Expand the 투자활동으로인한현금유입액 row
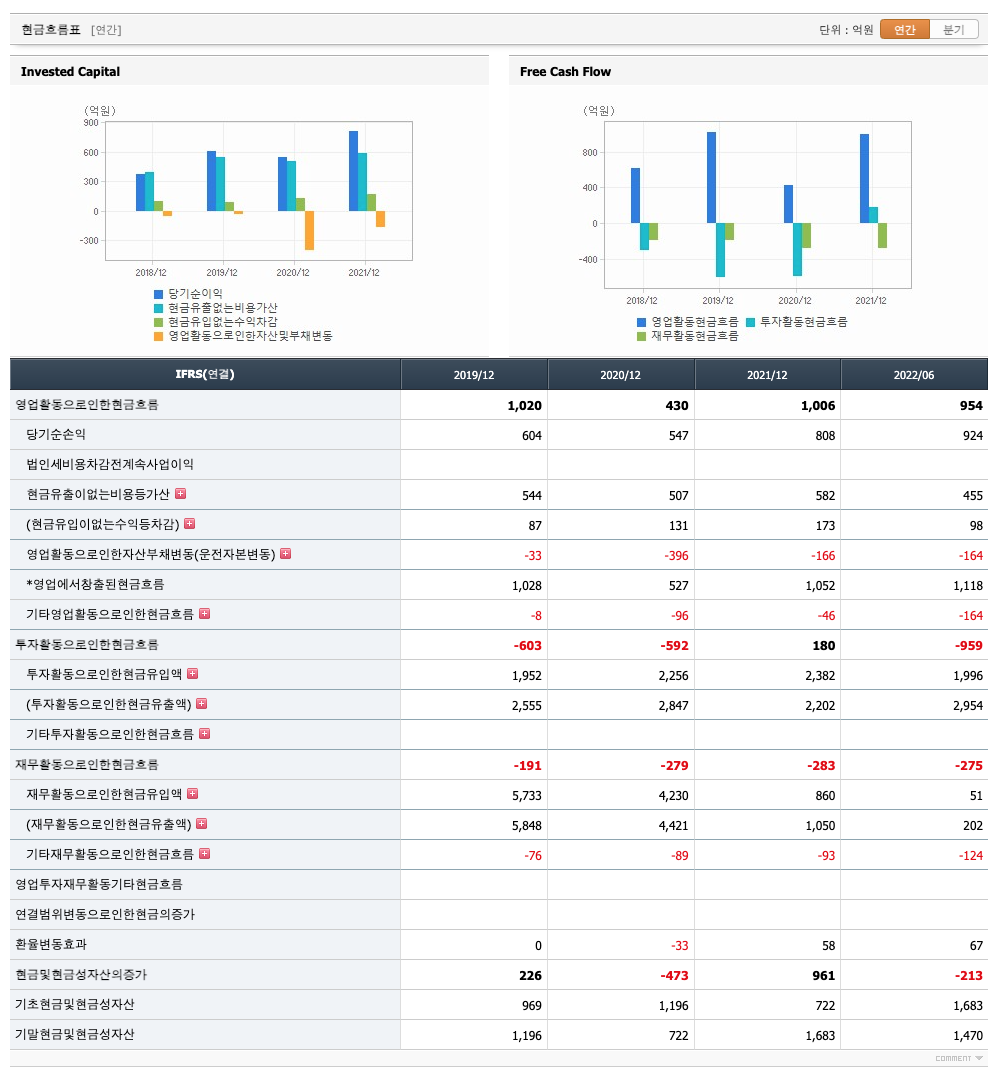 point(193,674)
